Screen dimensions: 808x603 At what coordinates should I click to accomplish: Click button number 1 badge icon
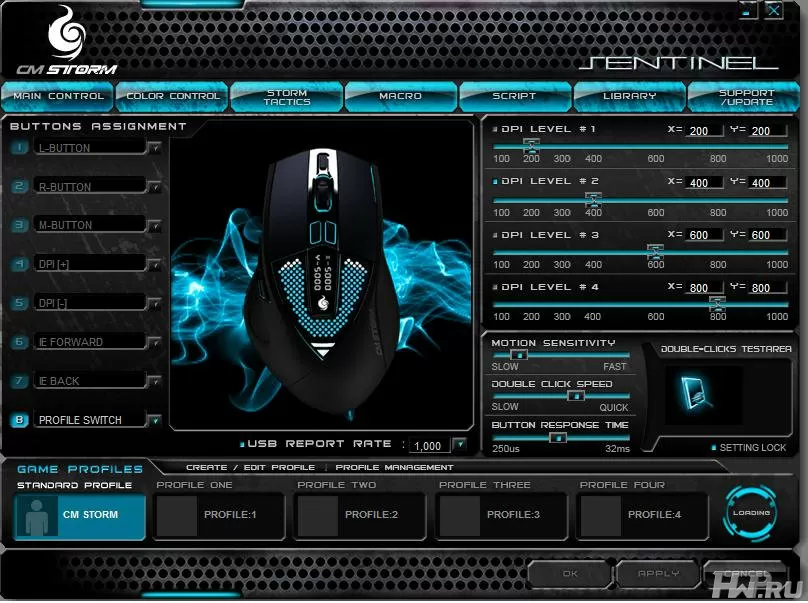(x=19, y=148)
